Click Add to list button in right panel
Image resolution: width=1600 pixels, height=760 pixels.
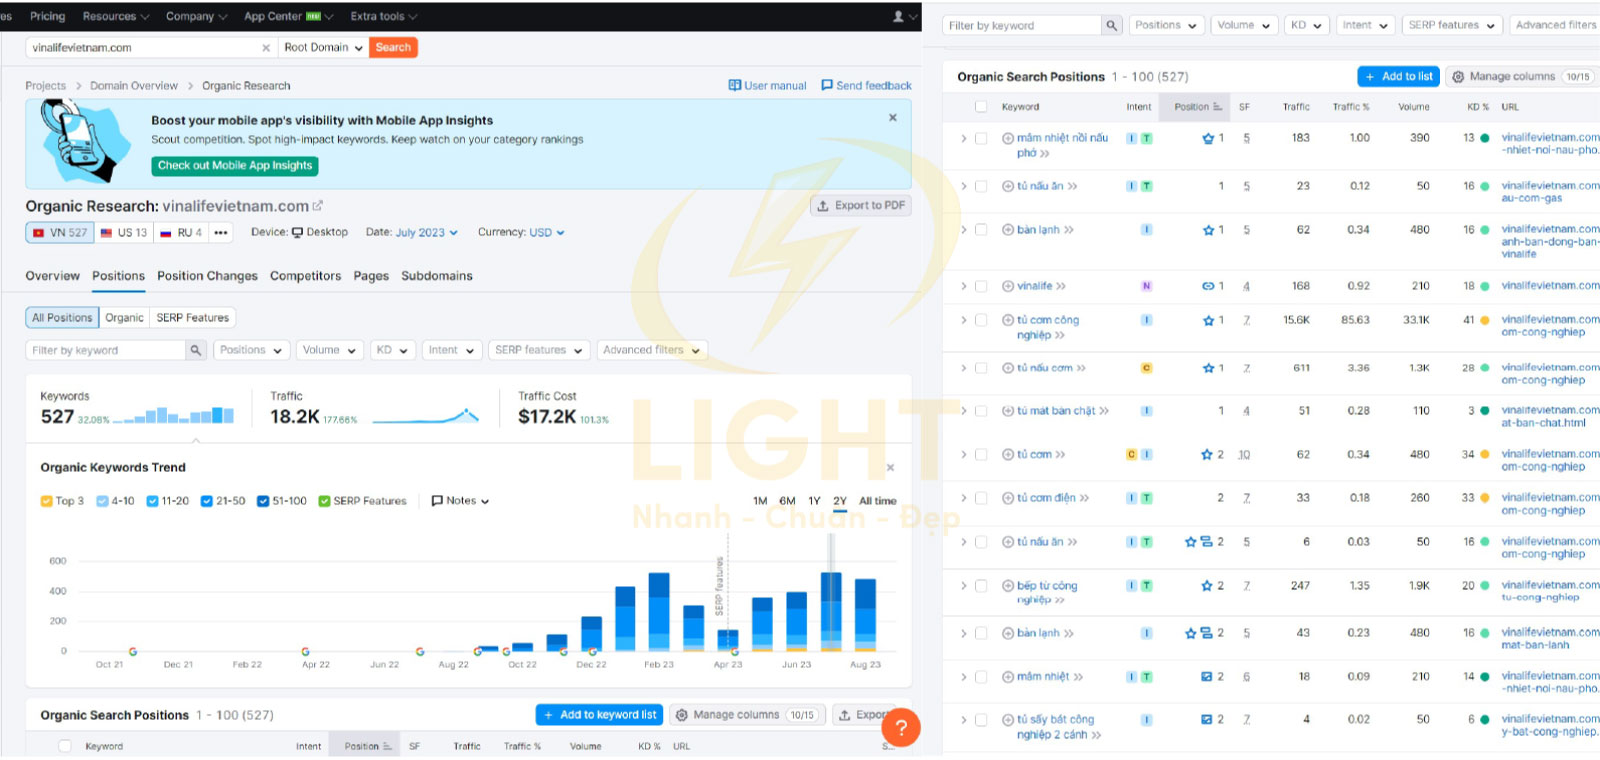(1399, 77)
